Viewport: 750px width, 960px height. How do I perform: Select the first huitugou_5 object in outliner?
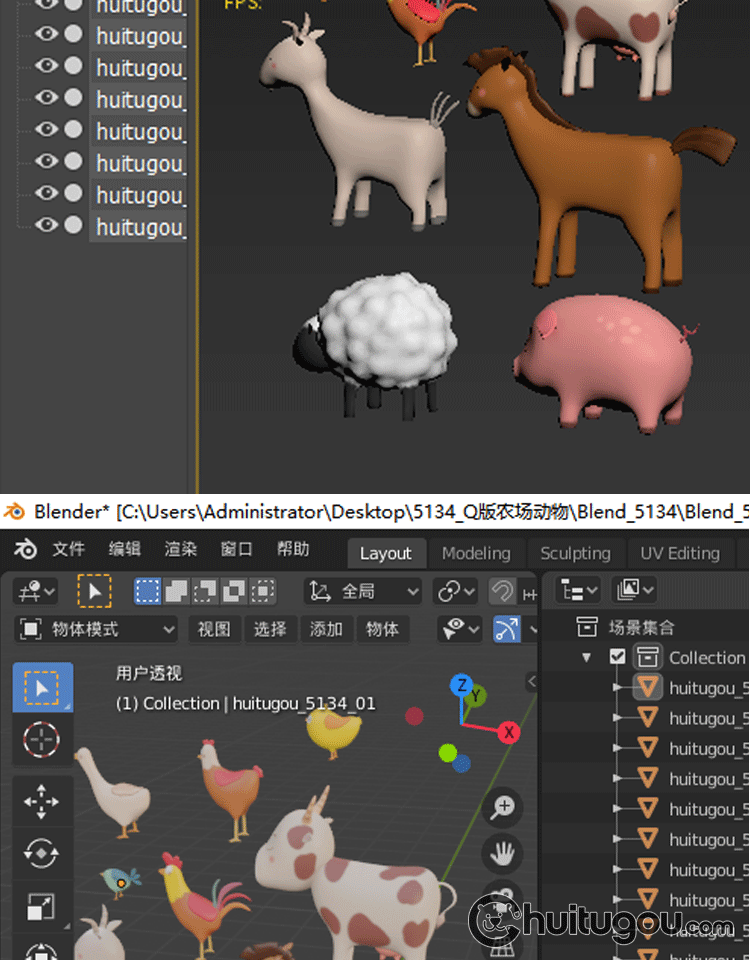pyautogui.click(x=706, y=688)
